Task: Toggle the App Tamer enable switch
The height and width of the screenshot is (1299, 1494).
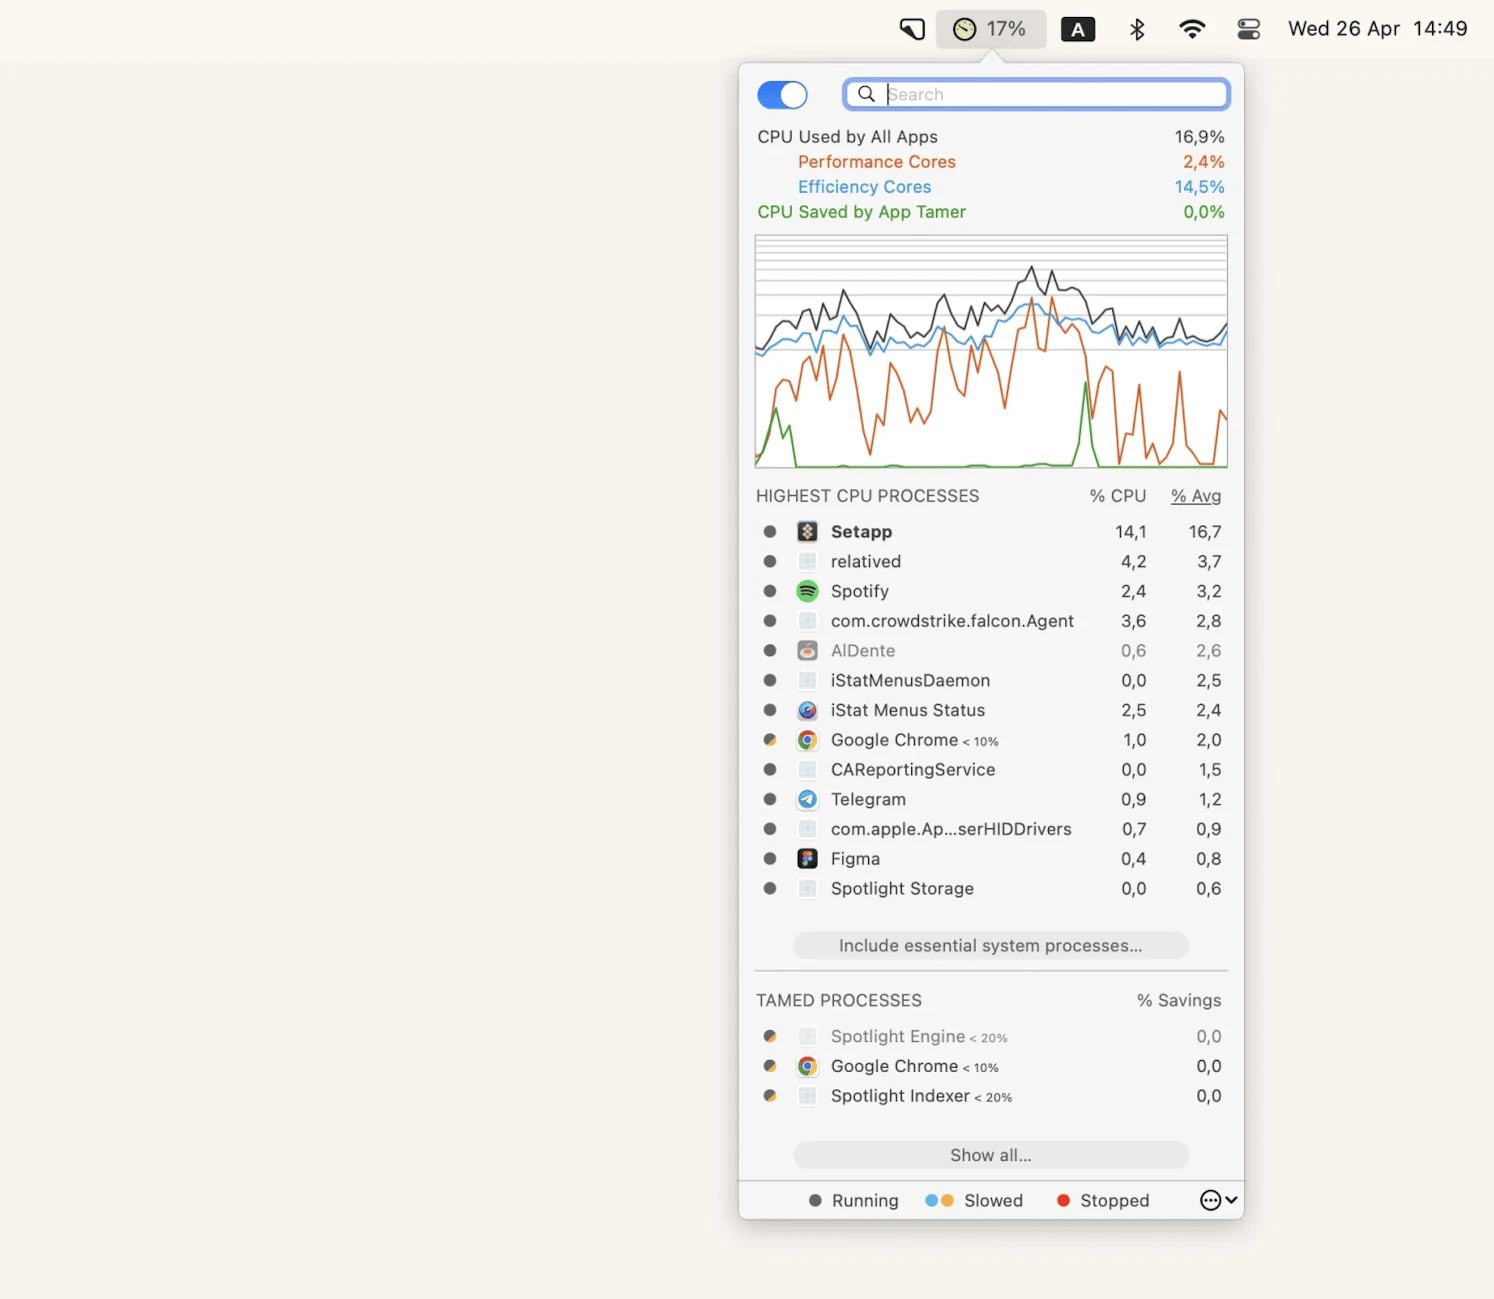Action: tap(782, 95)
